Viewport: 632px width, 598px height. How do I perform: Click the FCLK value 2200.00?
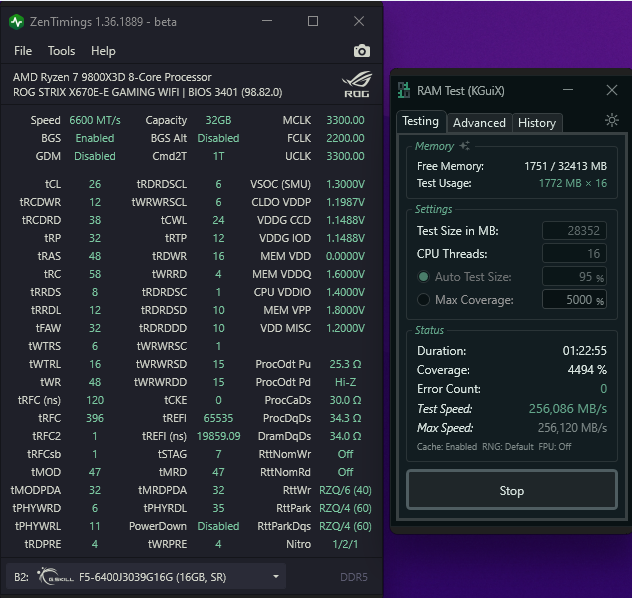pyautogui.click(x=345, y=138)
